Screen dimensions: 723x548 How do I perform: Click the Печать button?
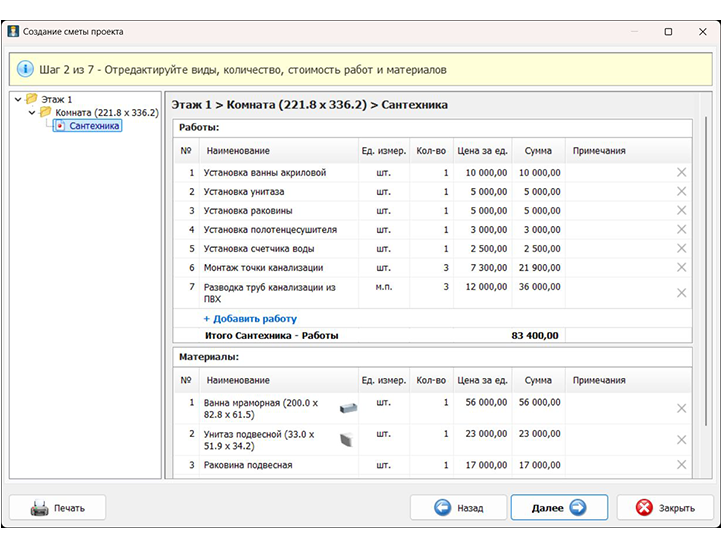[x=58, y=508]
